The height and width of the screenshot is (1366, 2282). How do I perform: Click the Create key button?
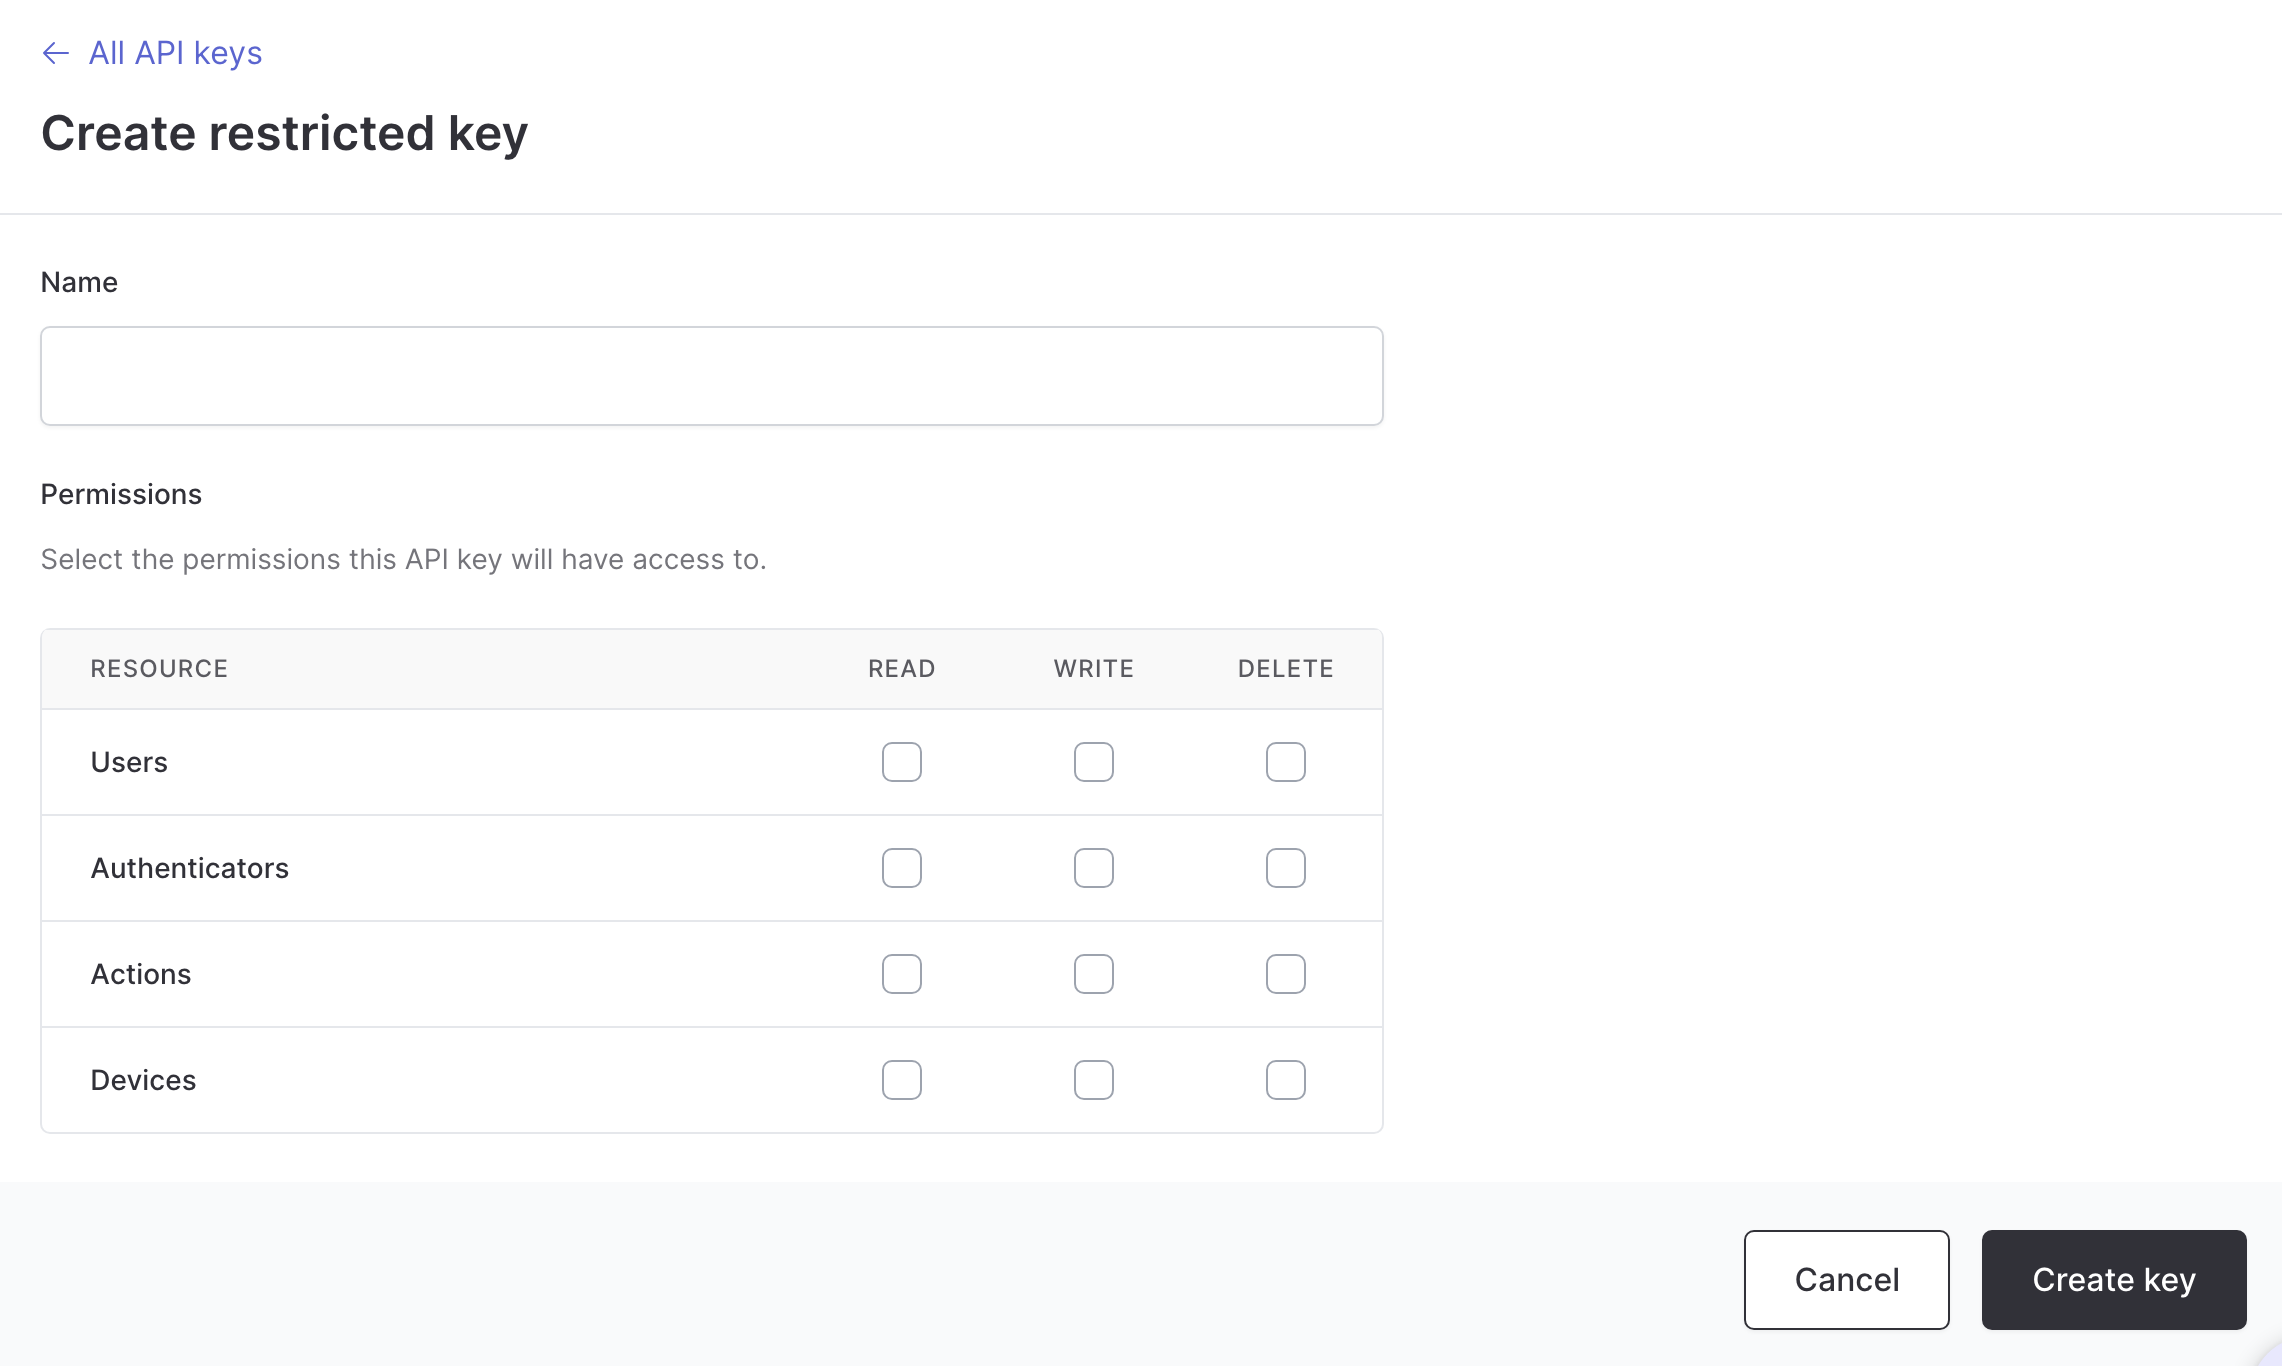[2113, 1280]
